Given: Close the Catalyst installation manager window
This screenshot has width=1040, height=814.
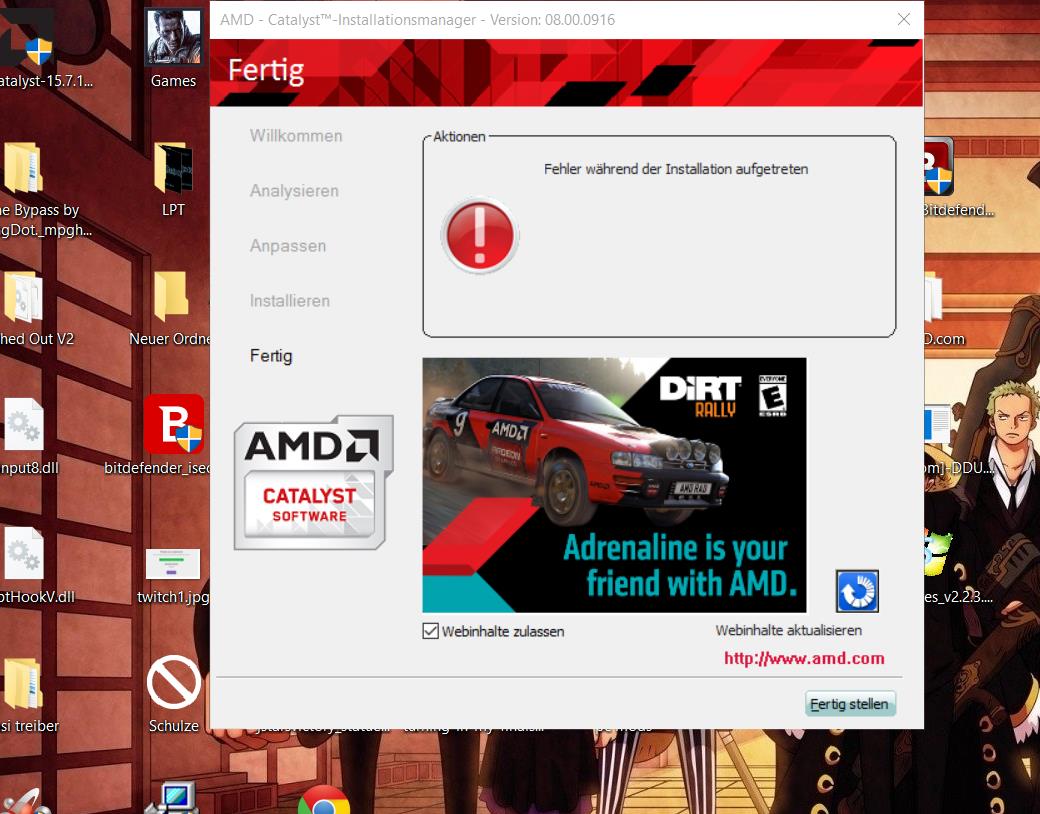Looking at the screenshot, I should (903, 19).
